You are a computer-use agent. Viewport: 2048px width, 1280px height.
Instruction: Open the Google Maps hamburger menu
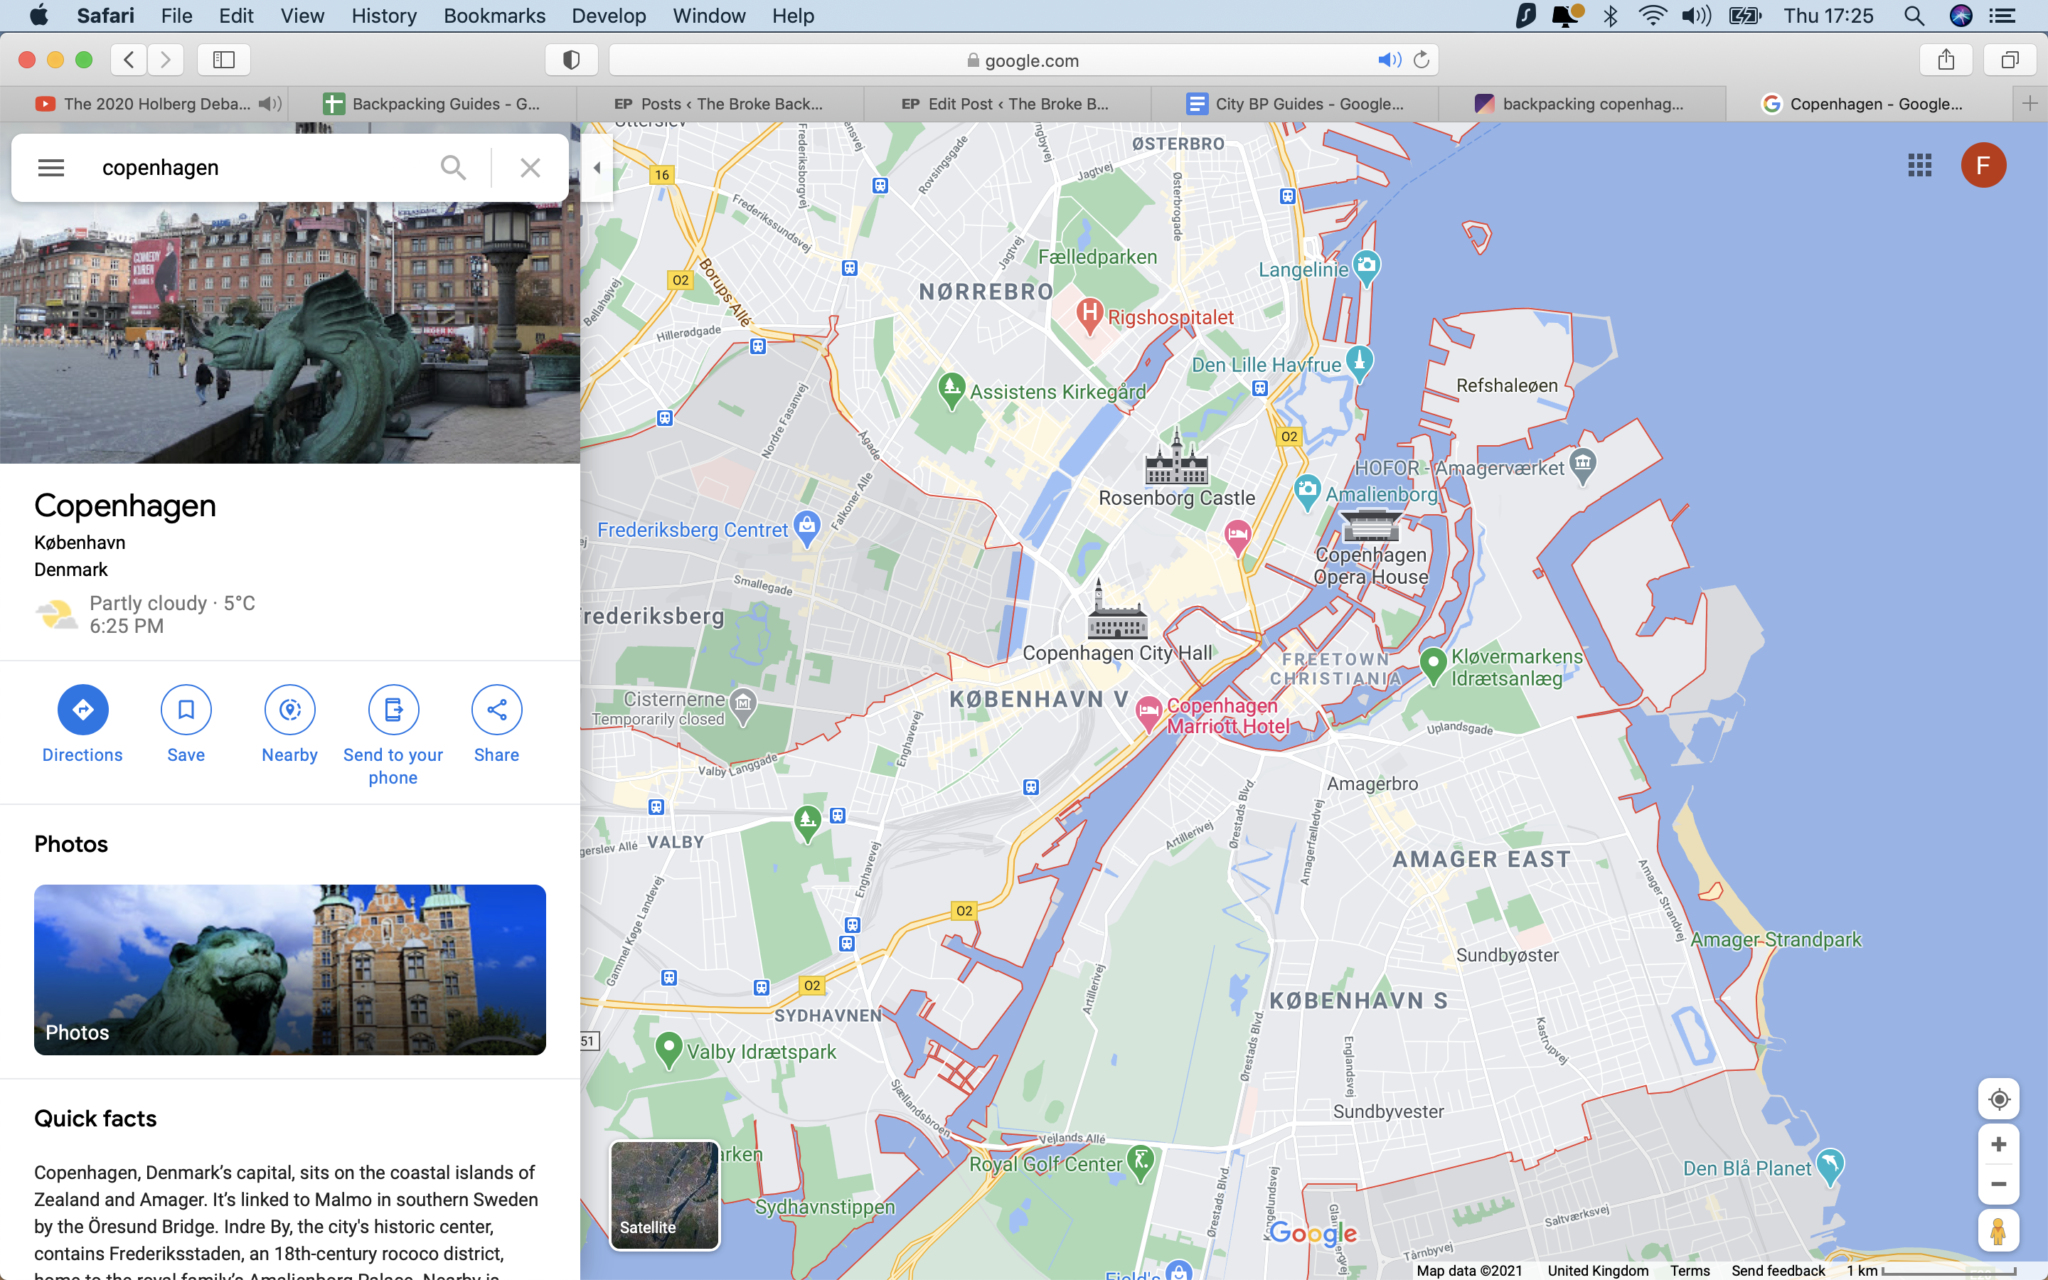click(x=51, y=168)
